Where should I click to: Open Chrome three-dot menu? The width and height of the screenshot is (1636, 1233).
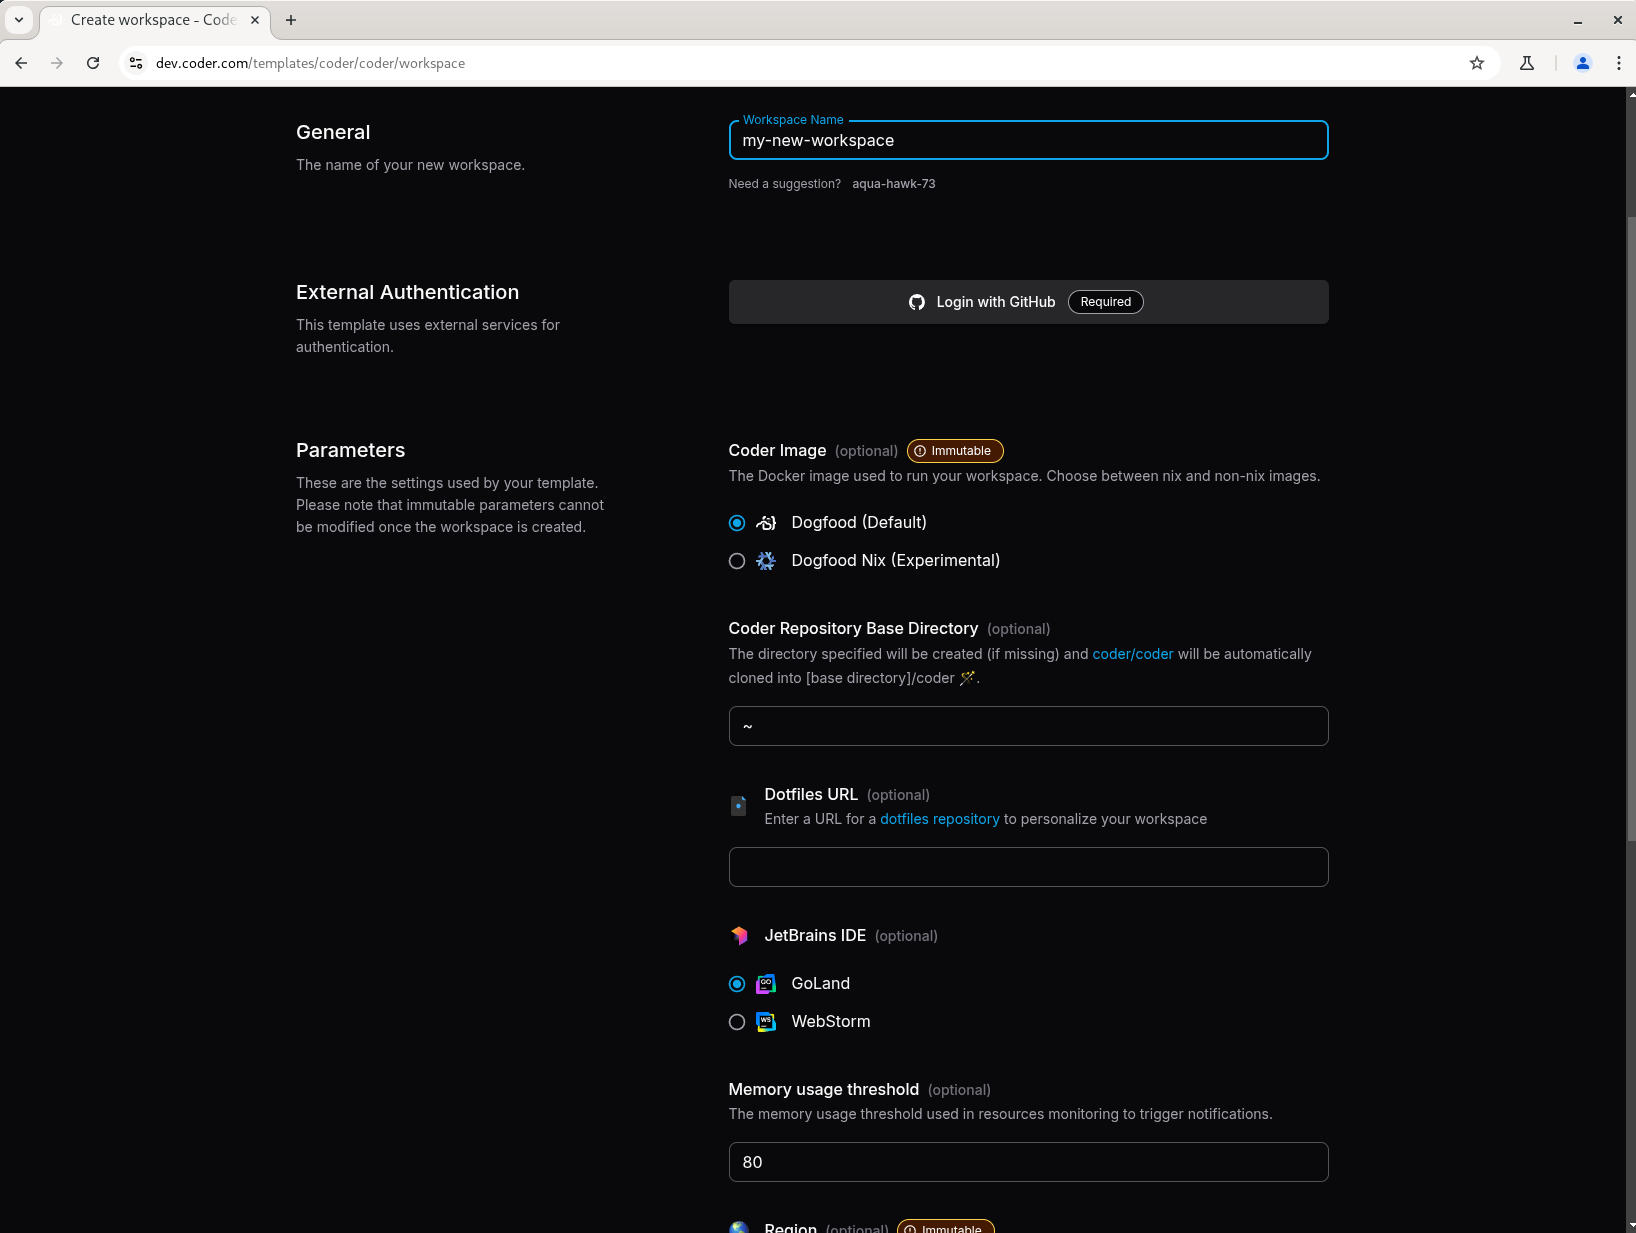tap(1619, 63)
